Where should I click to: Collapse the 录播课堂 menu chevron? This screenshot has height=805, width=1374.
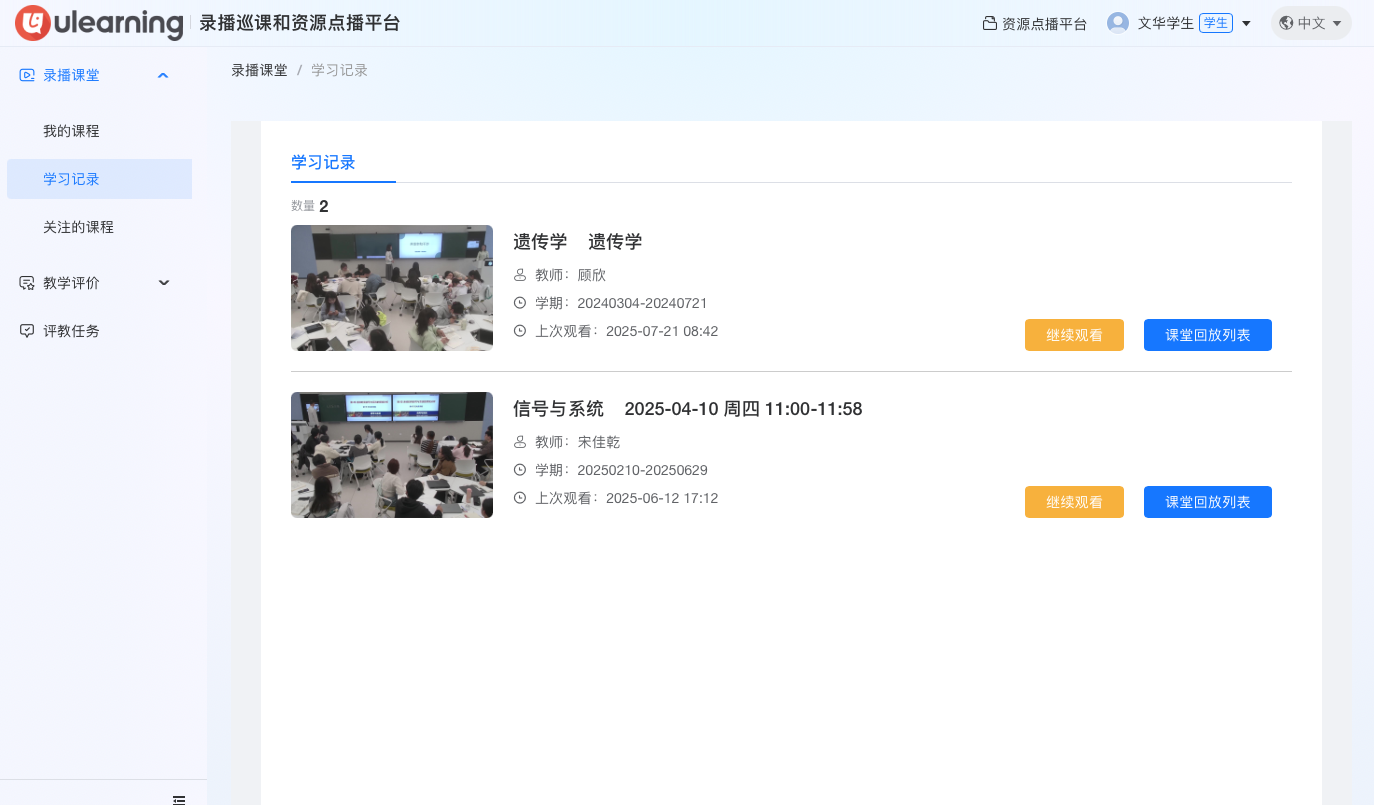pyautogui.click(x=163, y=75)
